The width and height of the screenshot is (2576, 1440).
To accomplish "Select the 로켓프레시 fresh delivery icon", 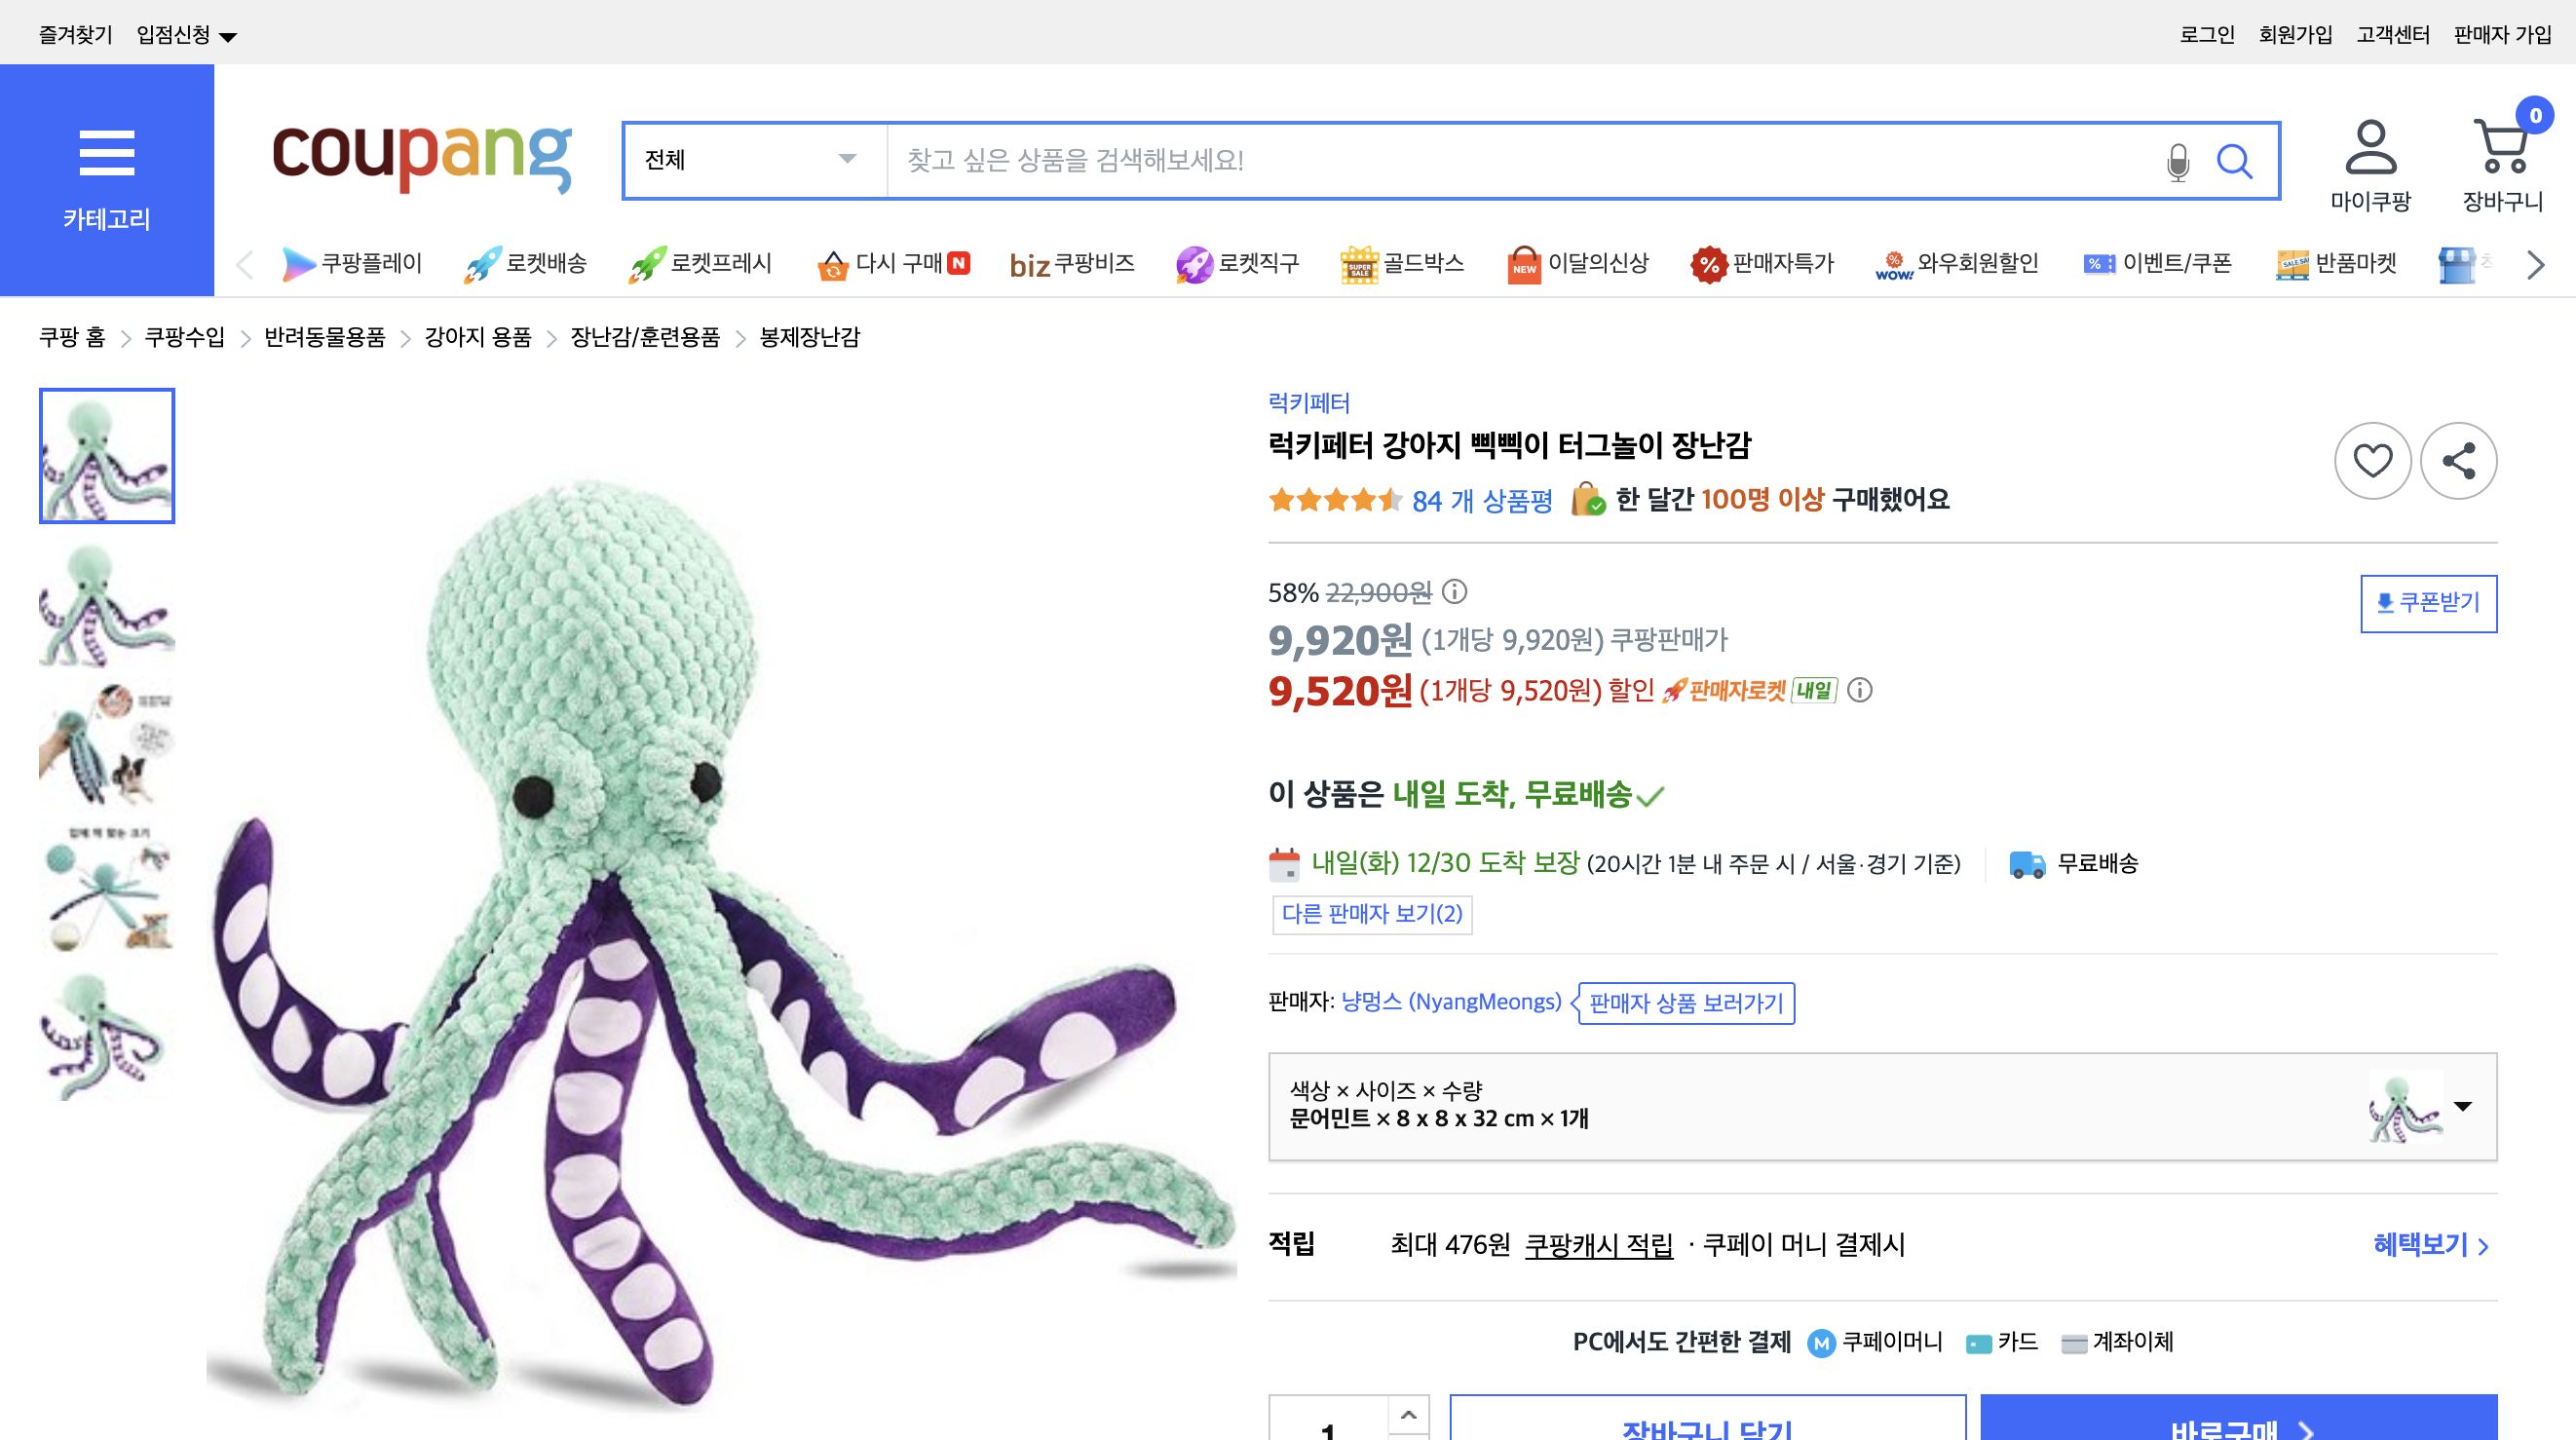I will coord(650,263).
